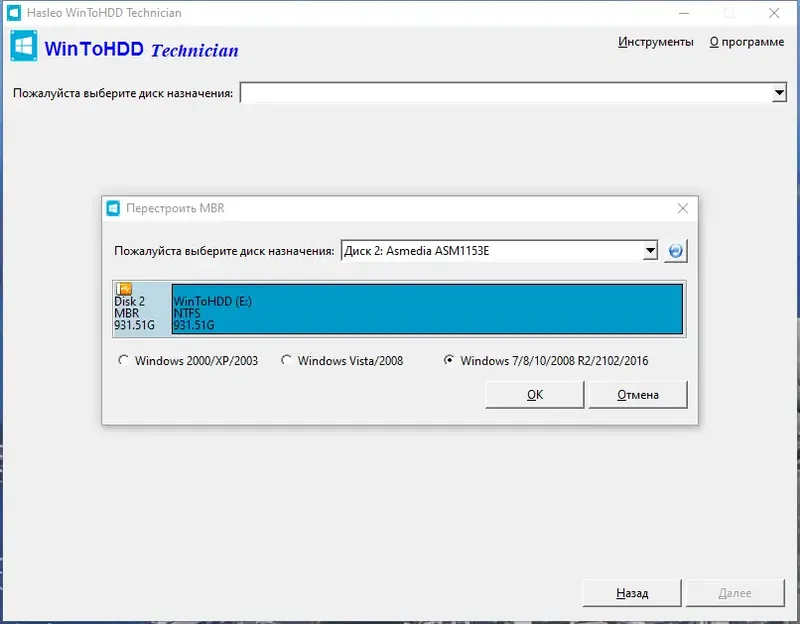Click the Disk 2 drive icon
The width and height of the screenshot is (800, 624).
[124, 289]
